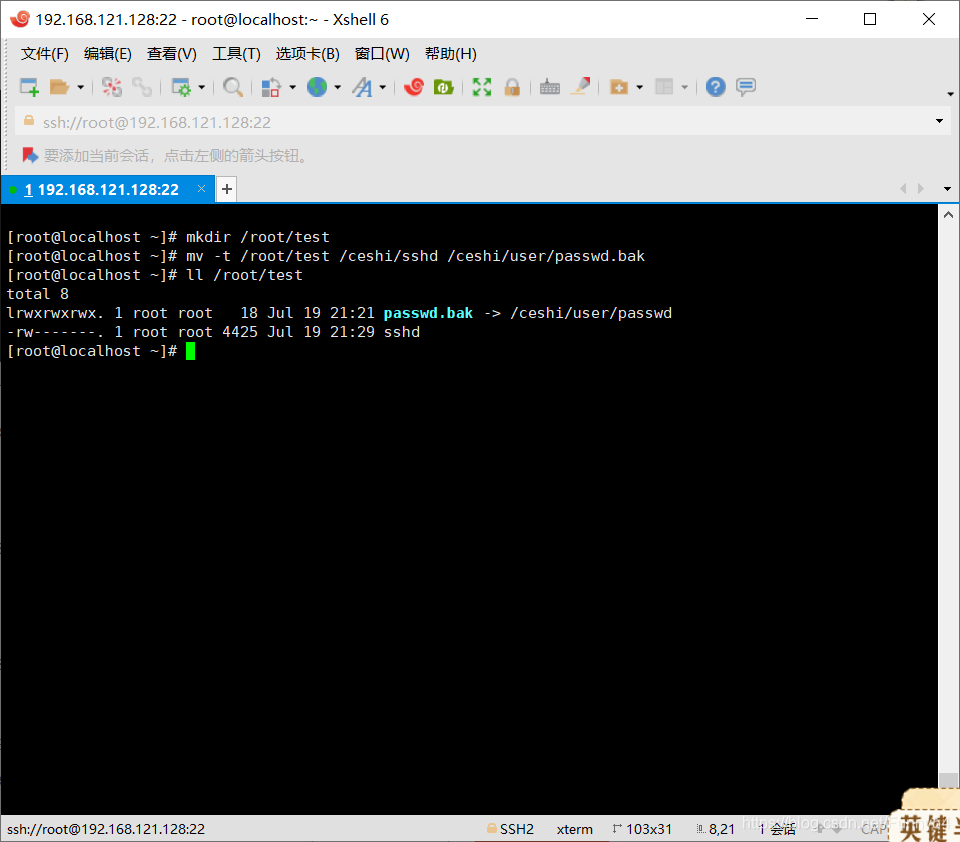Click the Disconnect icon

(x=111, y=87)
